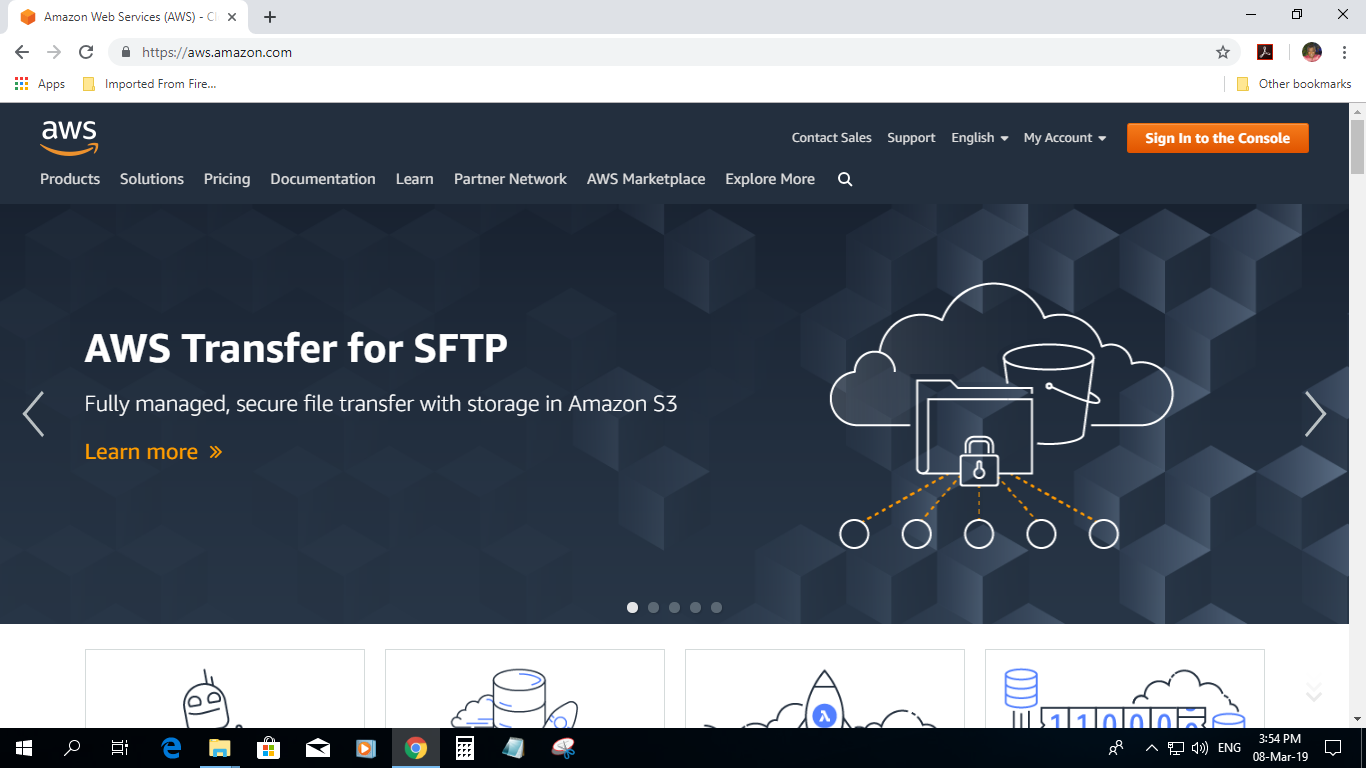Open File Explorer from the taskbar
This screenshot has height=768, width=1366.
coord(220,747)
